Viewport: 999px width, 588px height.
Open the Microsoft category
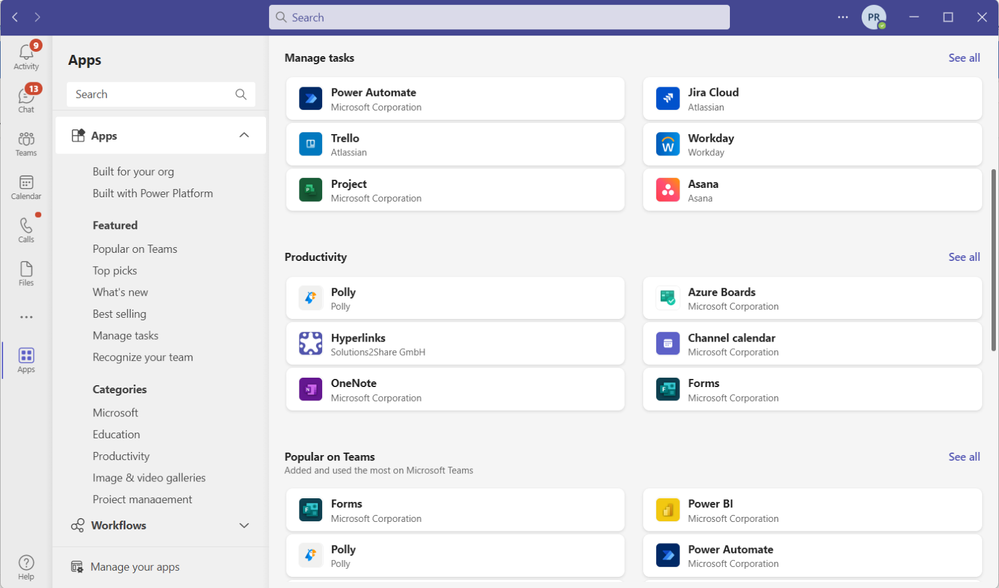pyautogui.click(x=115, y=413)
